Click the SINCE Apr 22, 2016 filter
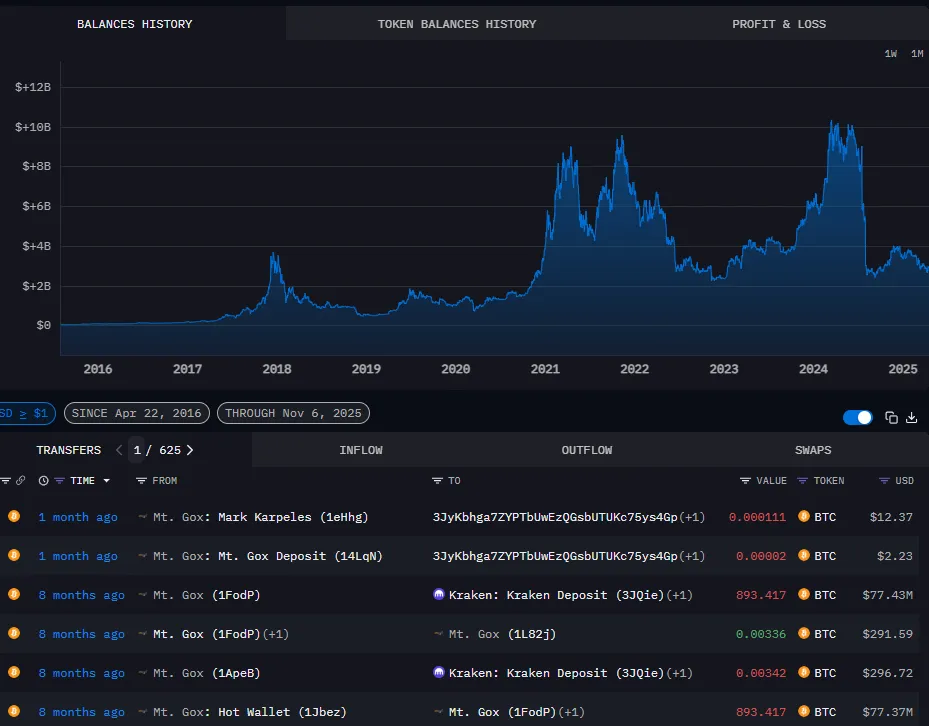 (137, 413)
